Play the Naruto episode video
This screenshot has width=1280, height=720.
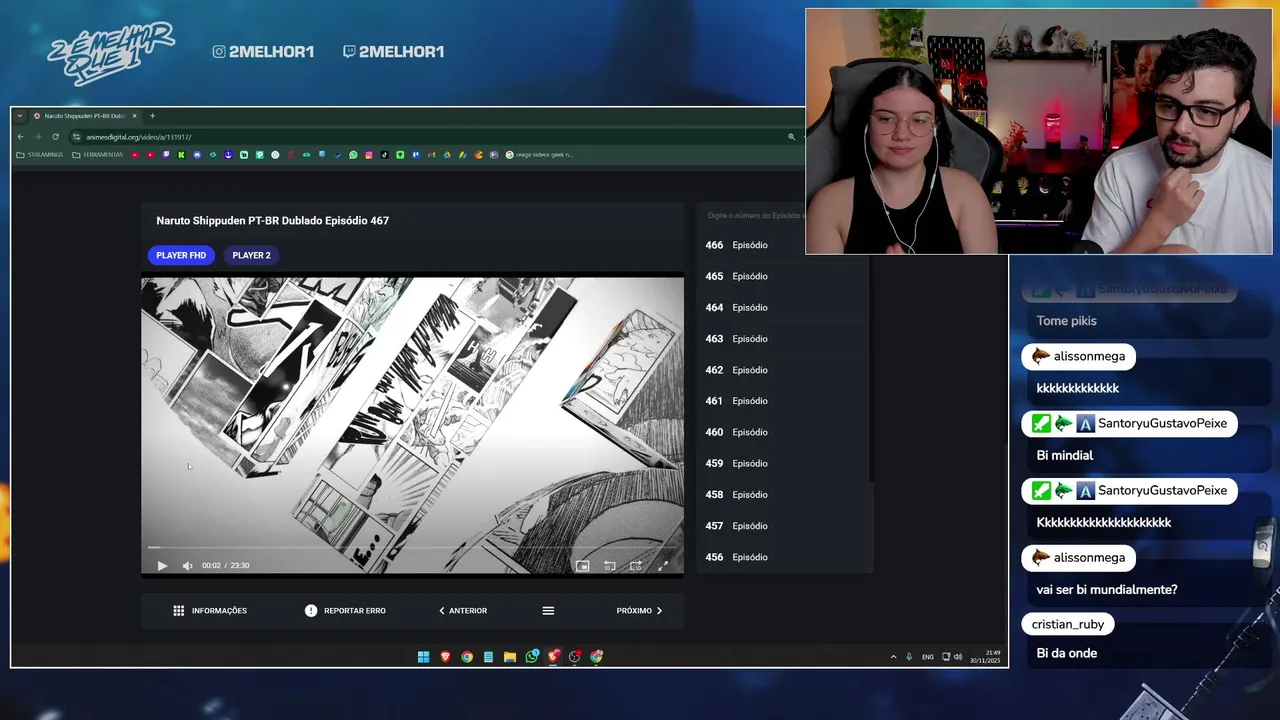point(162,566)
